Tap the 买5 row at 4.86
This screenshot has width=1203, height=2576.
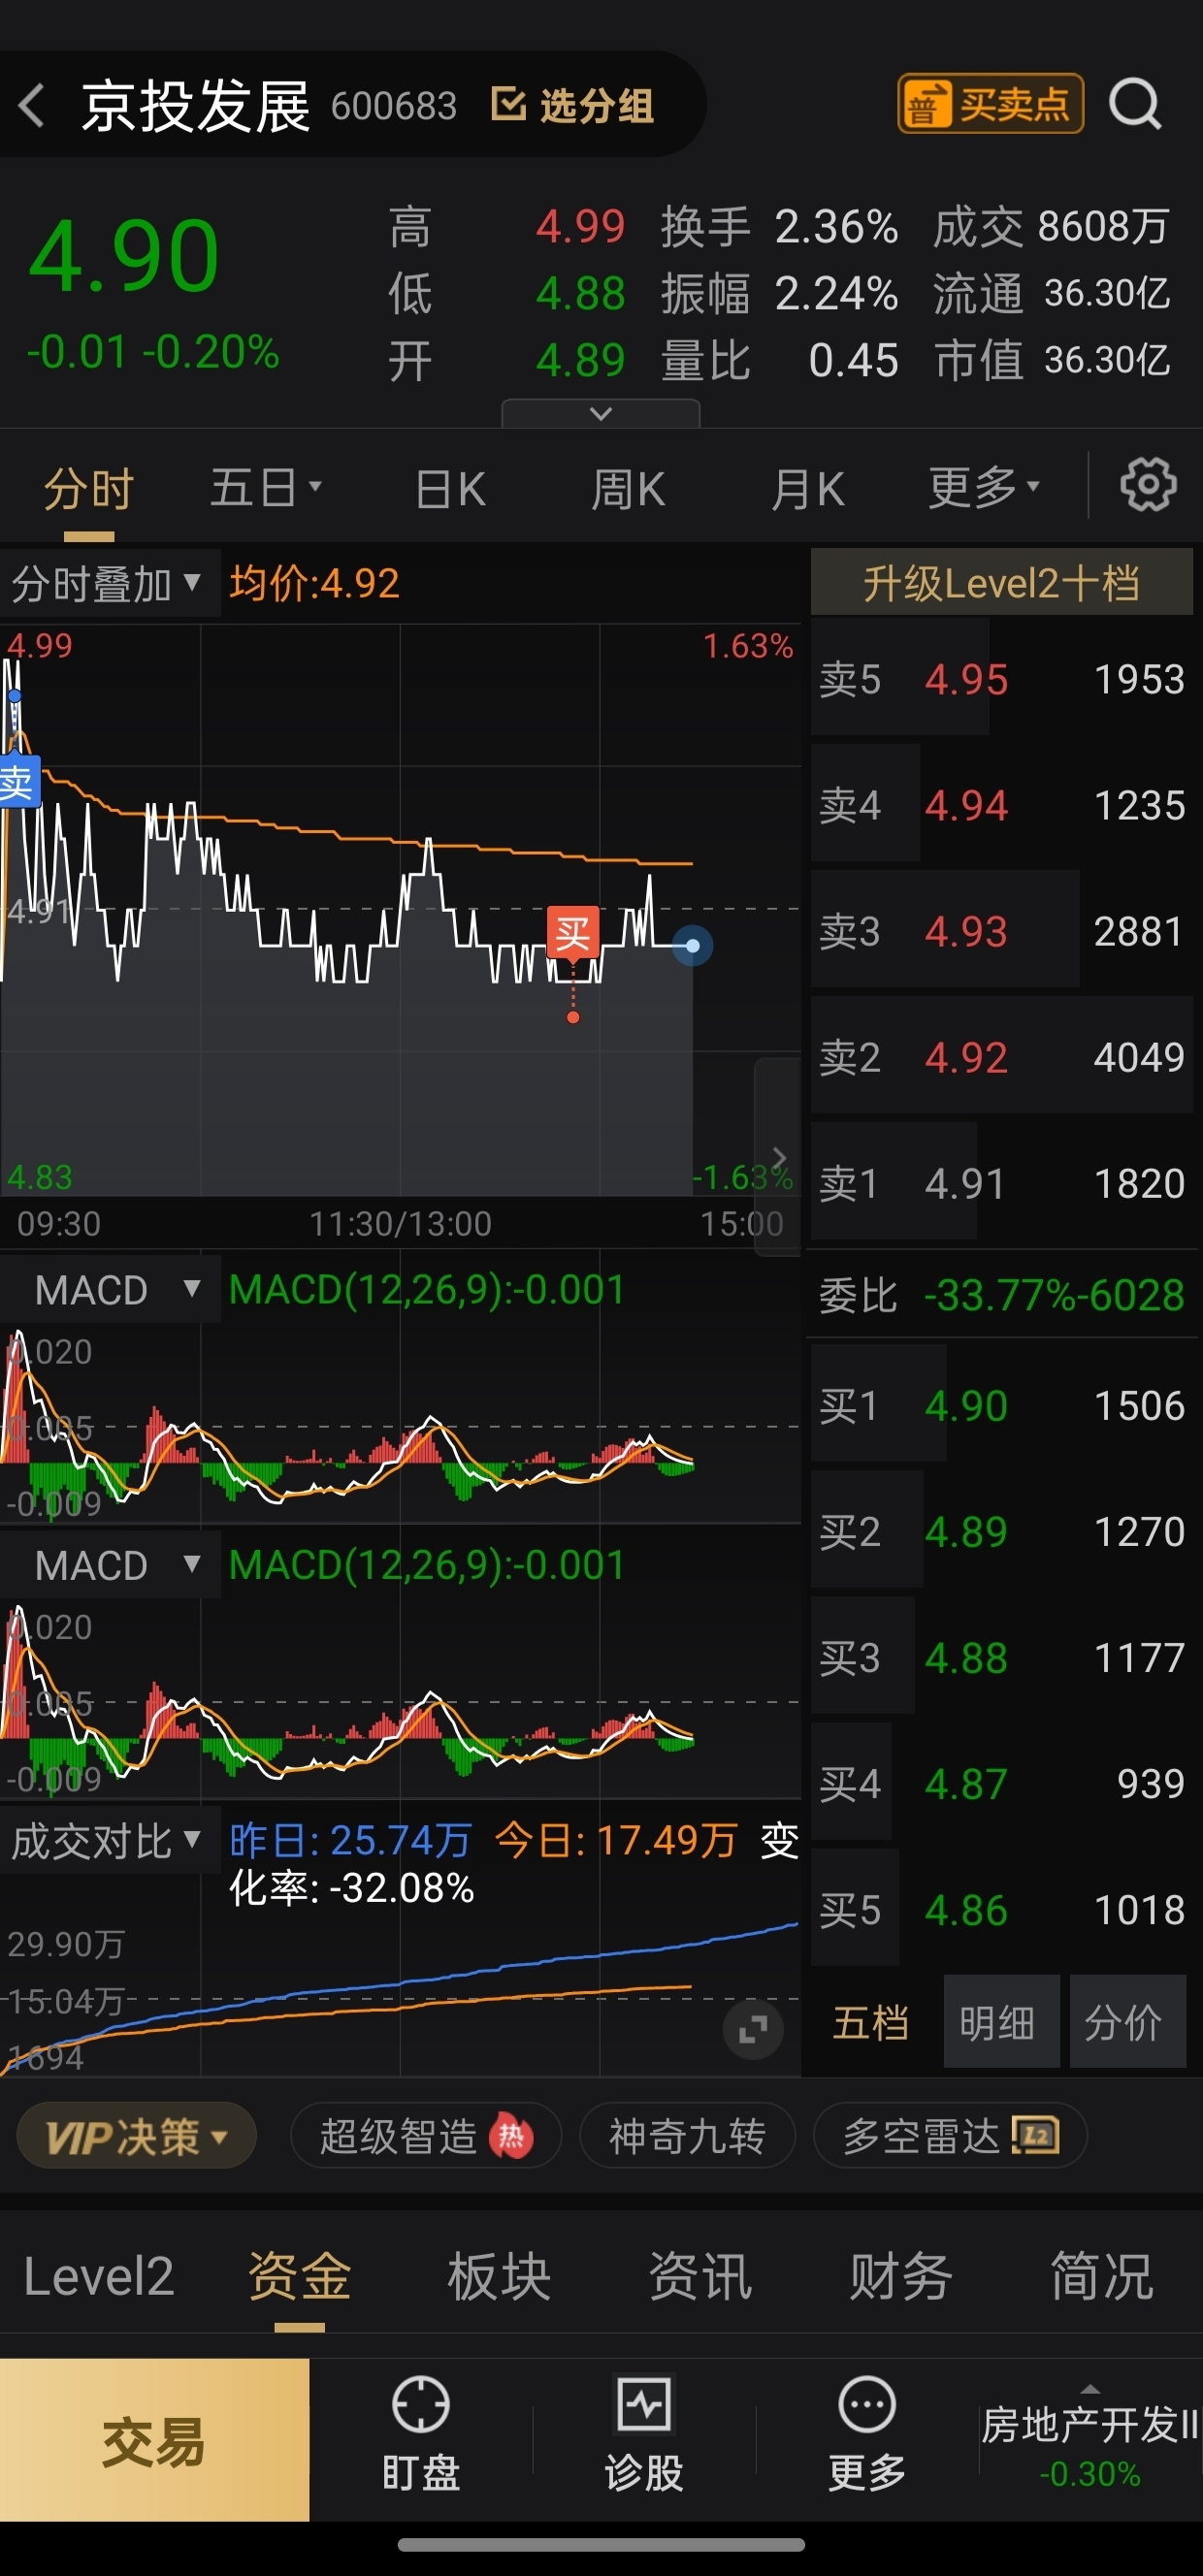(x=1003, y=1909)
